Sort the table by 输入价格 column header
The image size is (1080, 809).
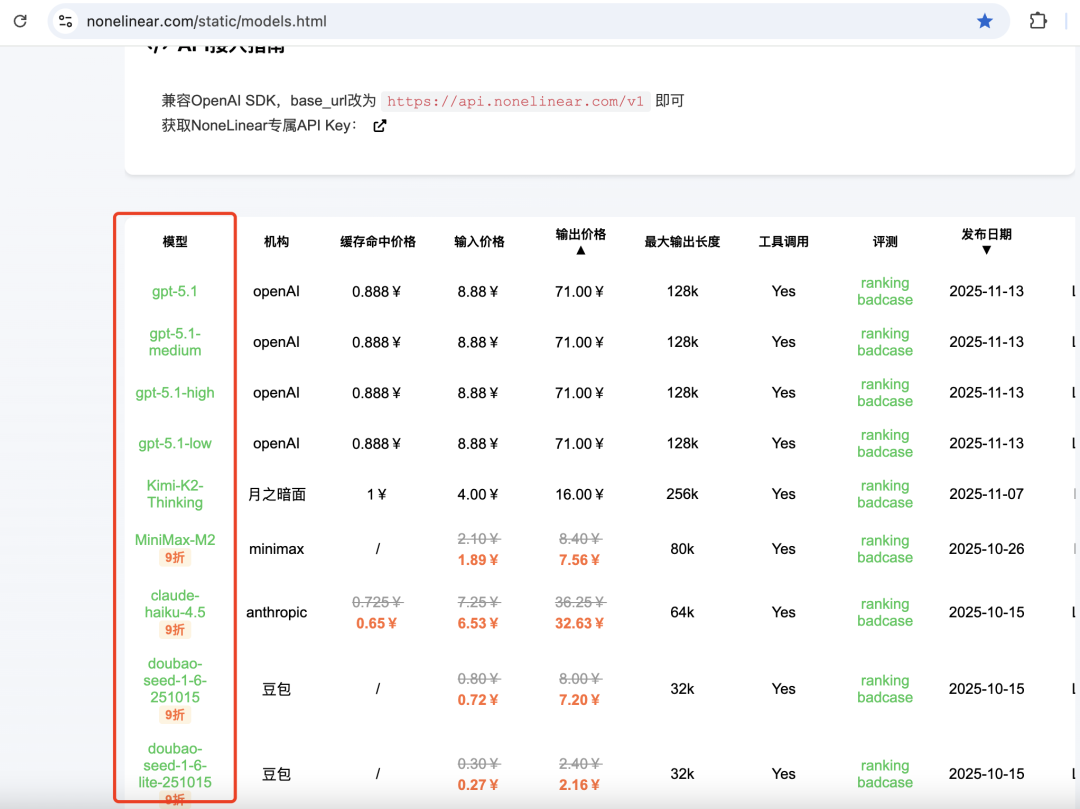pyautogui.click(x=479, y=242)
